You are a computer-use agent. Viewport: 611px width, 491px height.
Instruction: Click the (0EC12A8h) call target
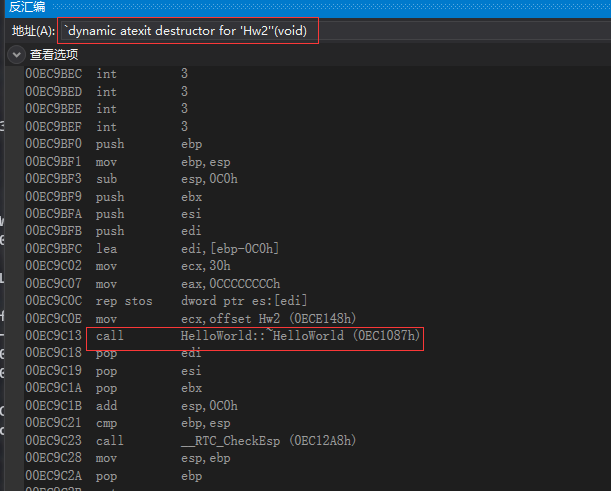tap(323, 441)
